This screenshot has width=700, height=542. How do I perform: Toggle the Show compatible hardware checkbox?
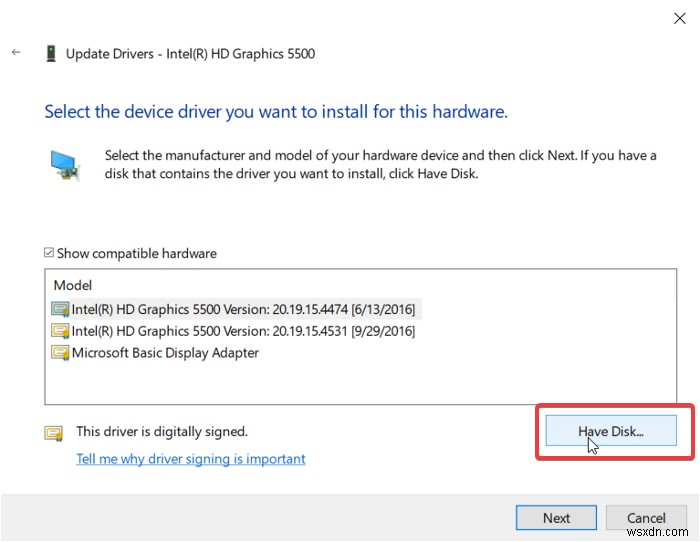pos(49,254)
